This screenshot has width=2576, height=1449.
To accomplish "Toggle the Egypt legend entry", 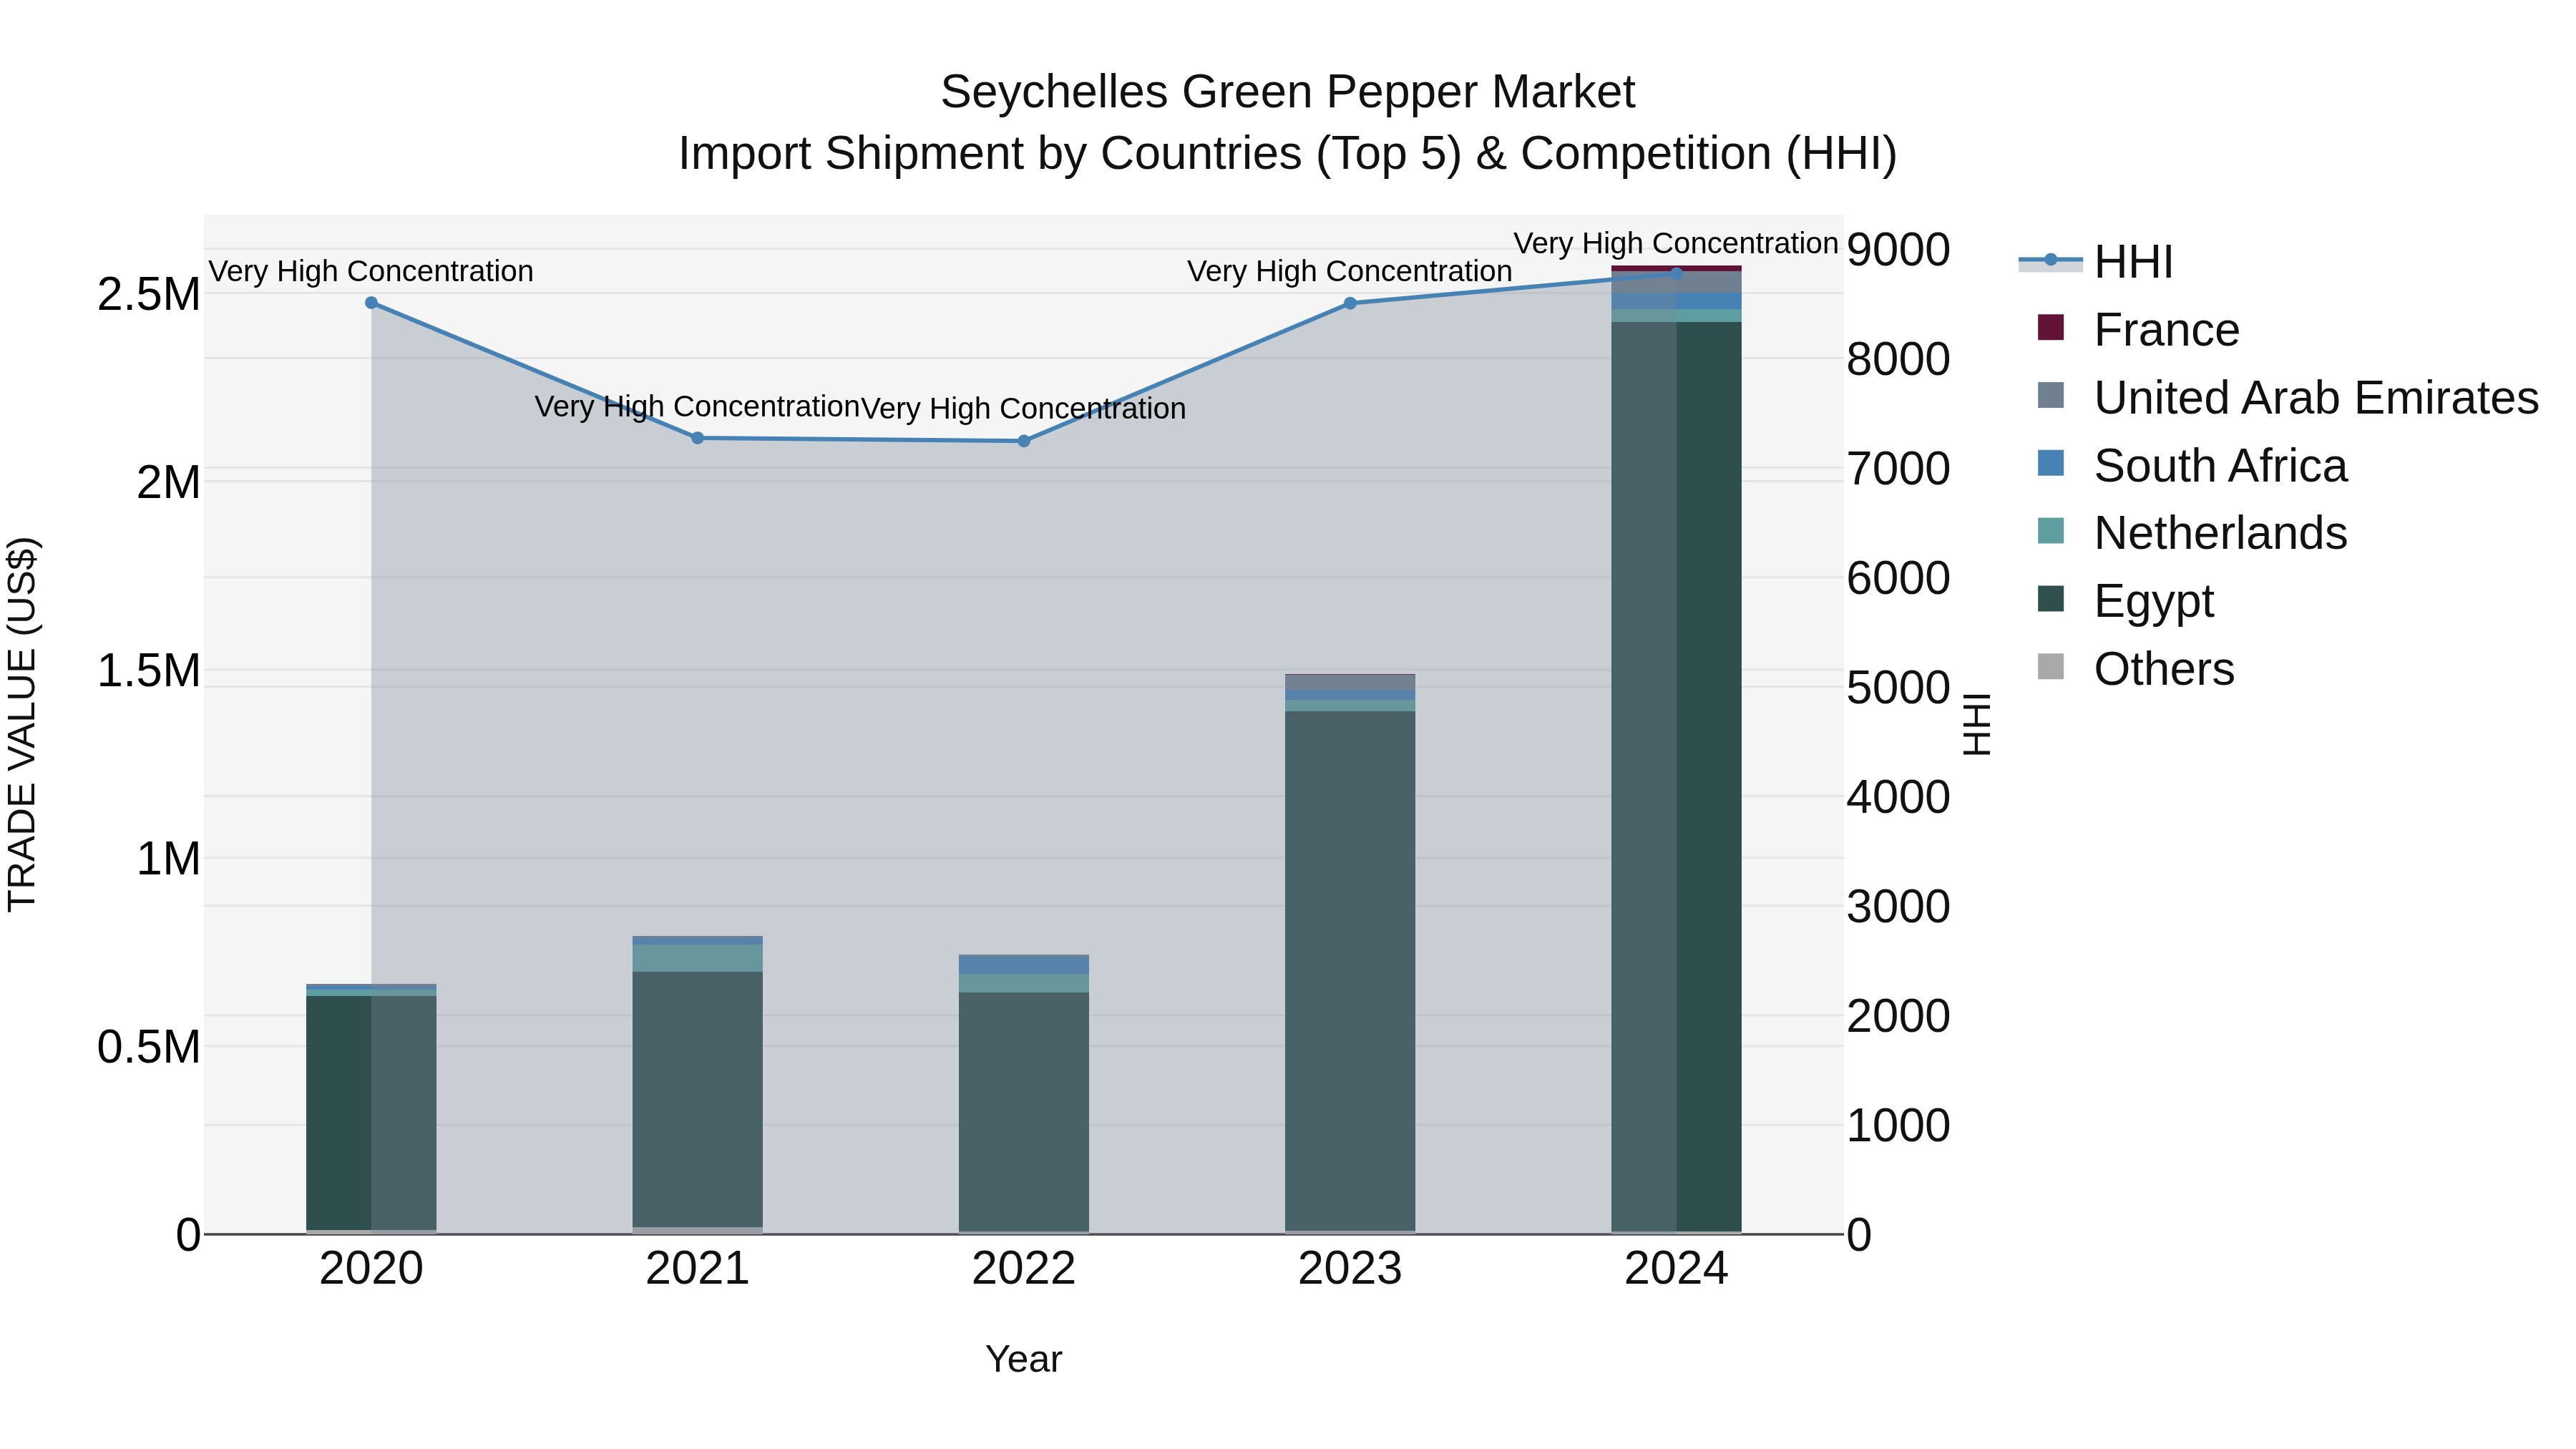I will (2125, 601).
